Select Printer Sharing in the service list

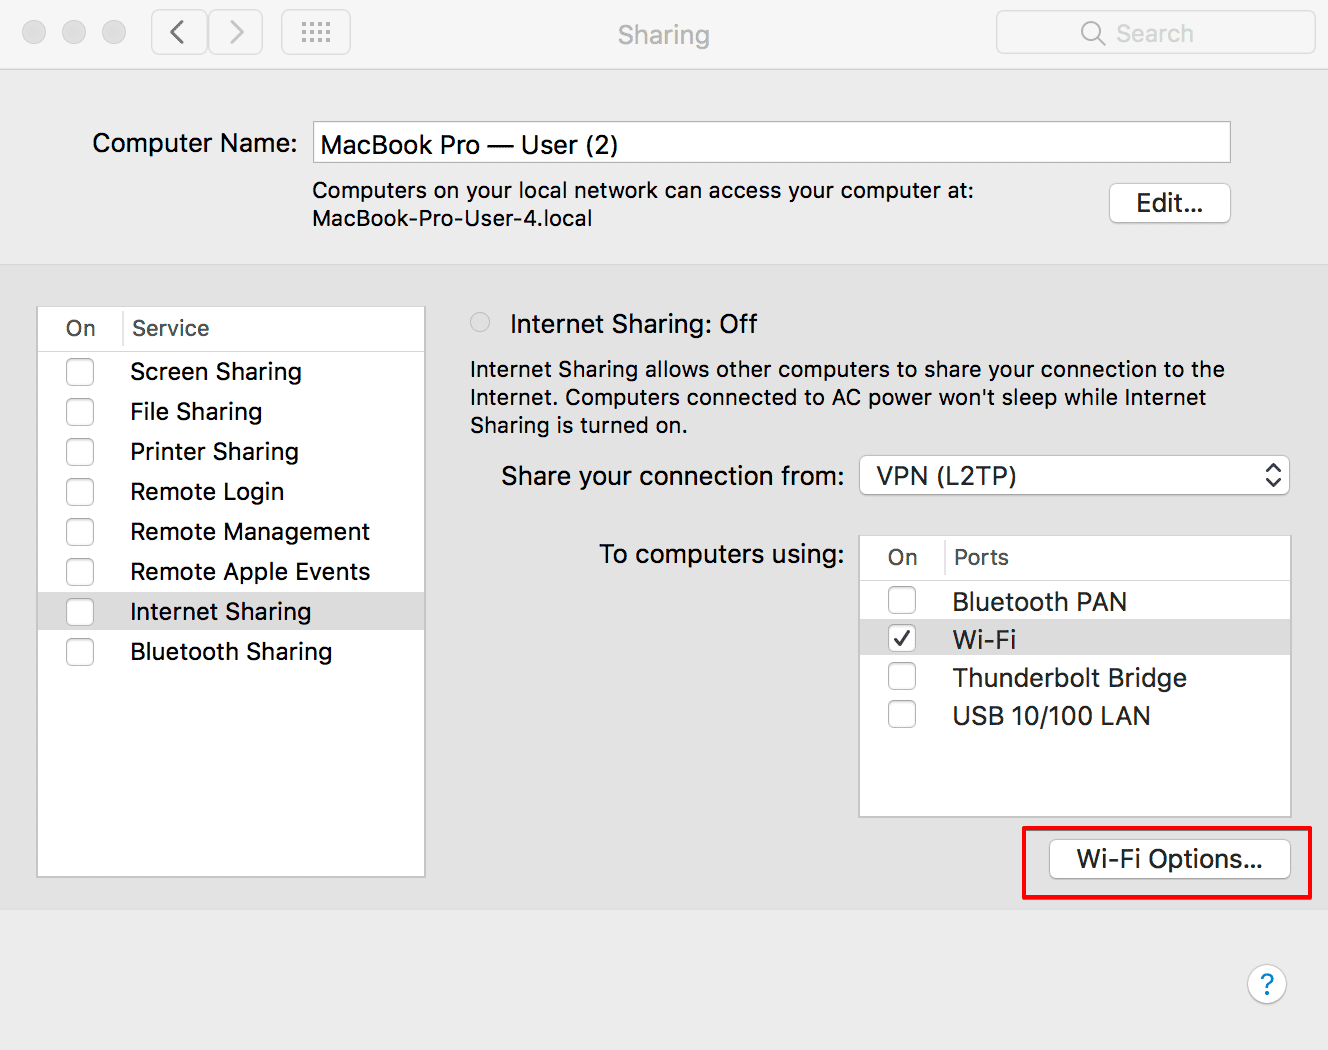coord(214,452)
